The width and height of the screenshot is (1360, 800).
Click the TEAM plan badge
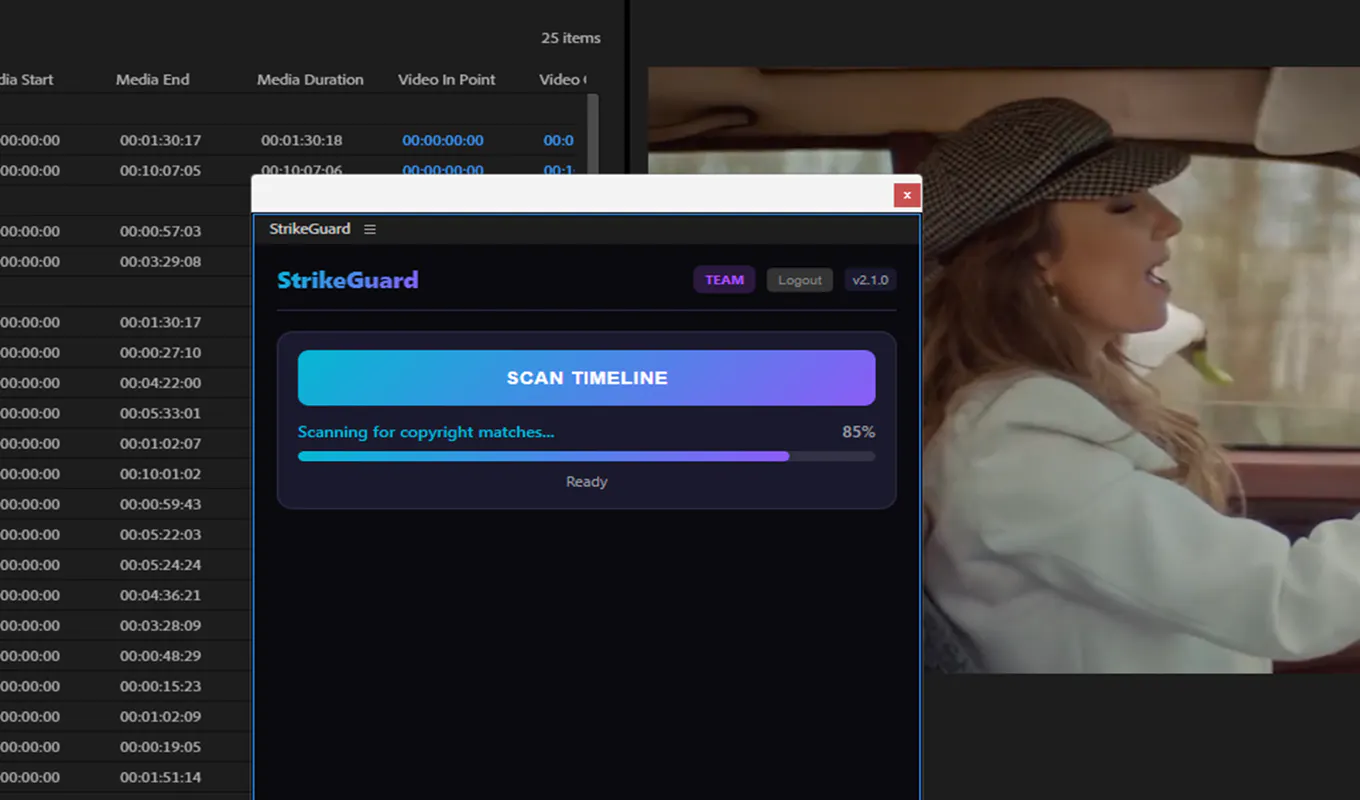point(724,280)
